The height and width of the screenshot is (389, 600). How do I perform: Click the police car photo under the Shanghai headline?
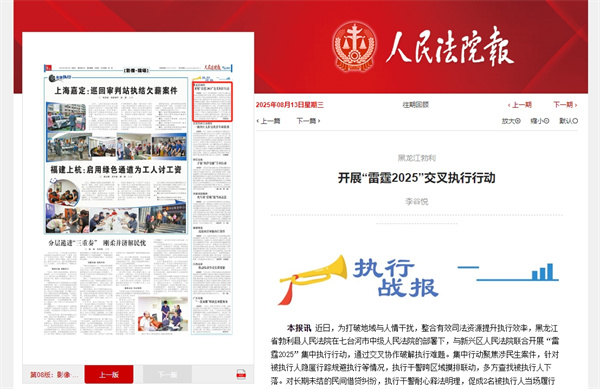click(x=66, y=117)
